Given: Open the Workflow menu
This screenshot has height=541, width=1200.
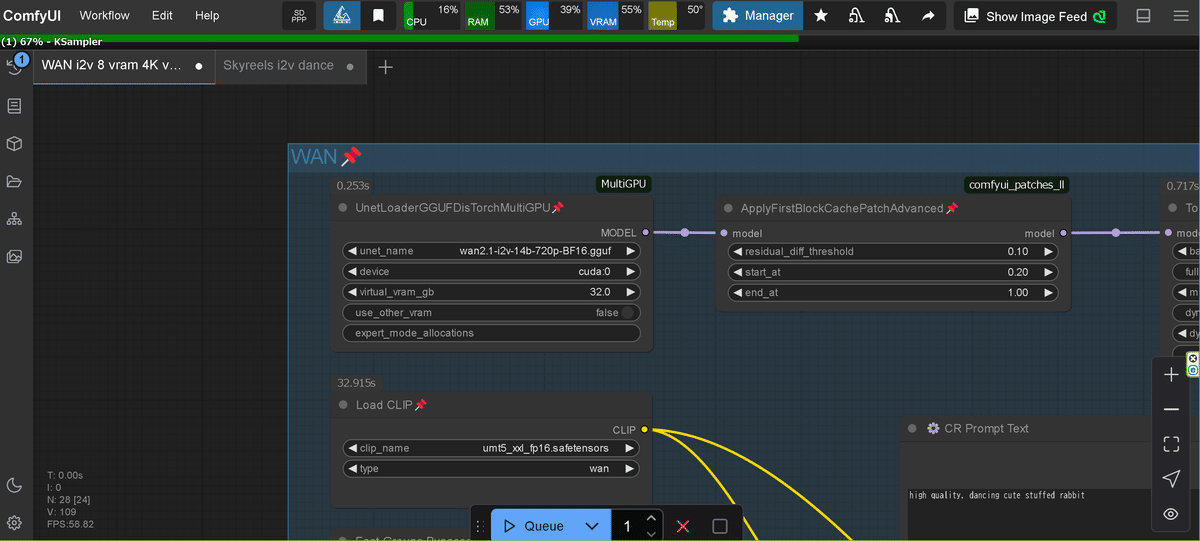Looking at the screenshot, I should (x=104, y=16).
